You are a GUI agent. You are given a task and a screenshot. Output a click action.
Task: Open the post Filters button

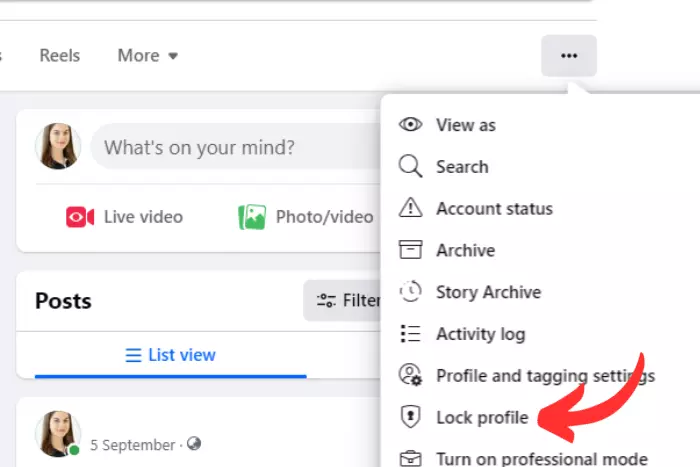point(342,300)
